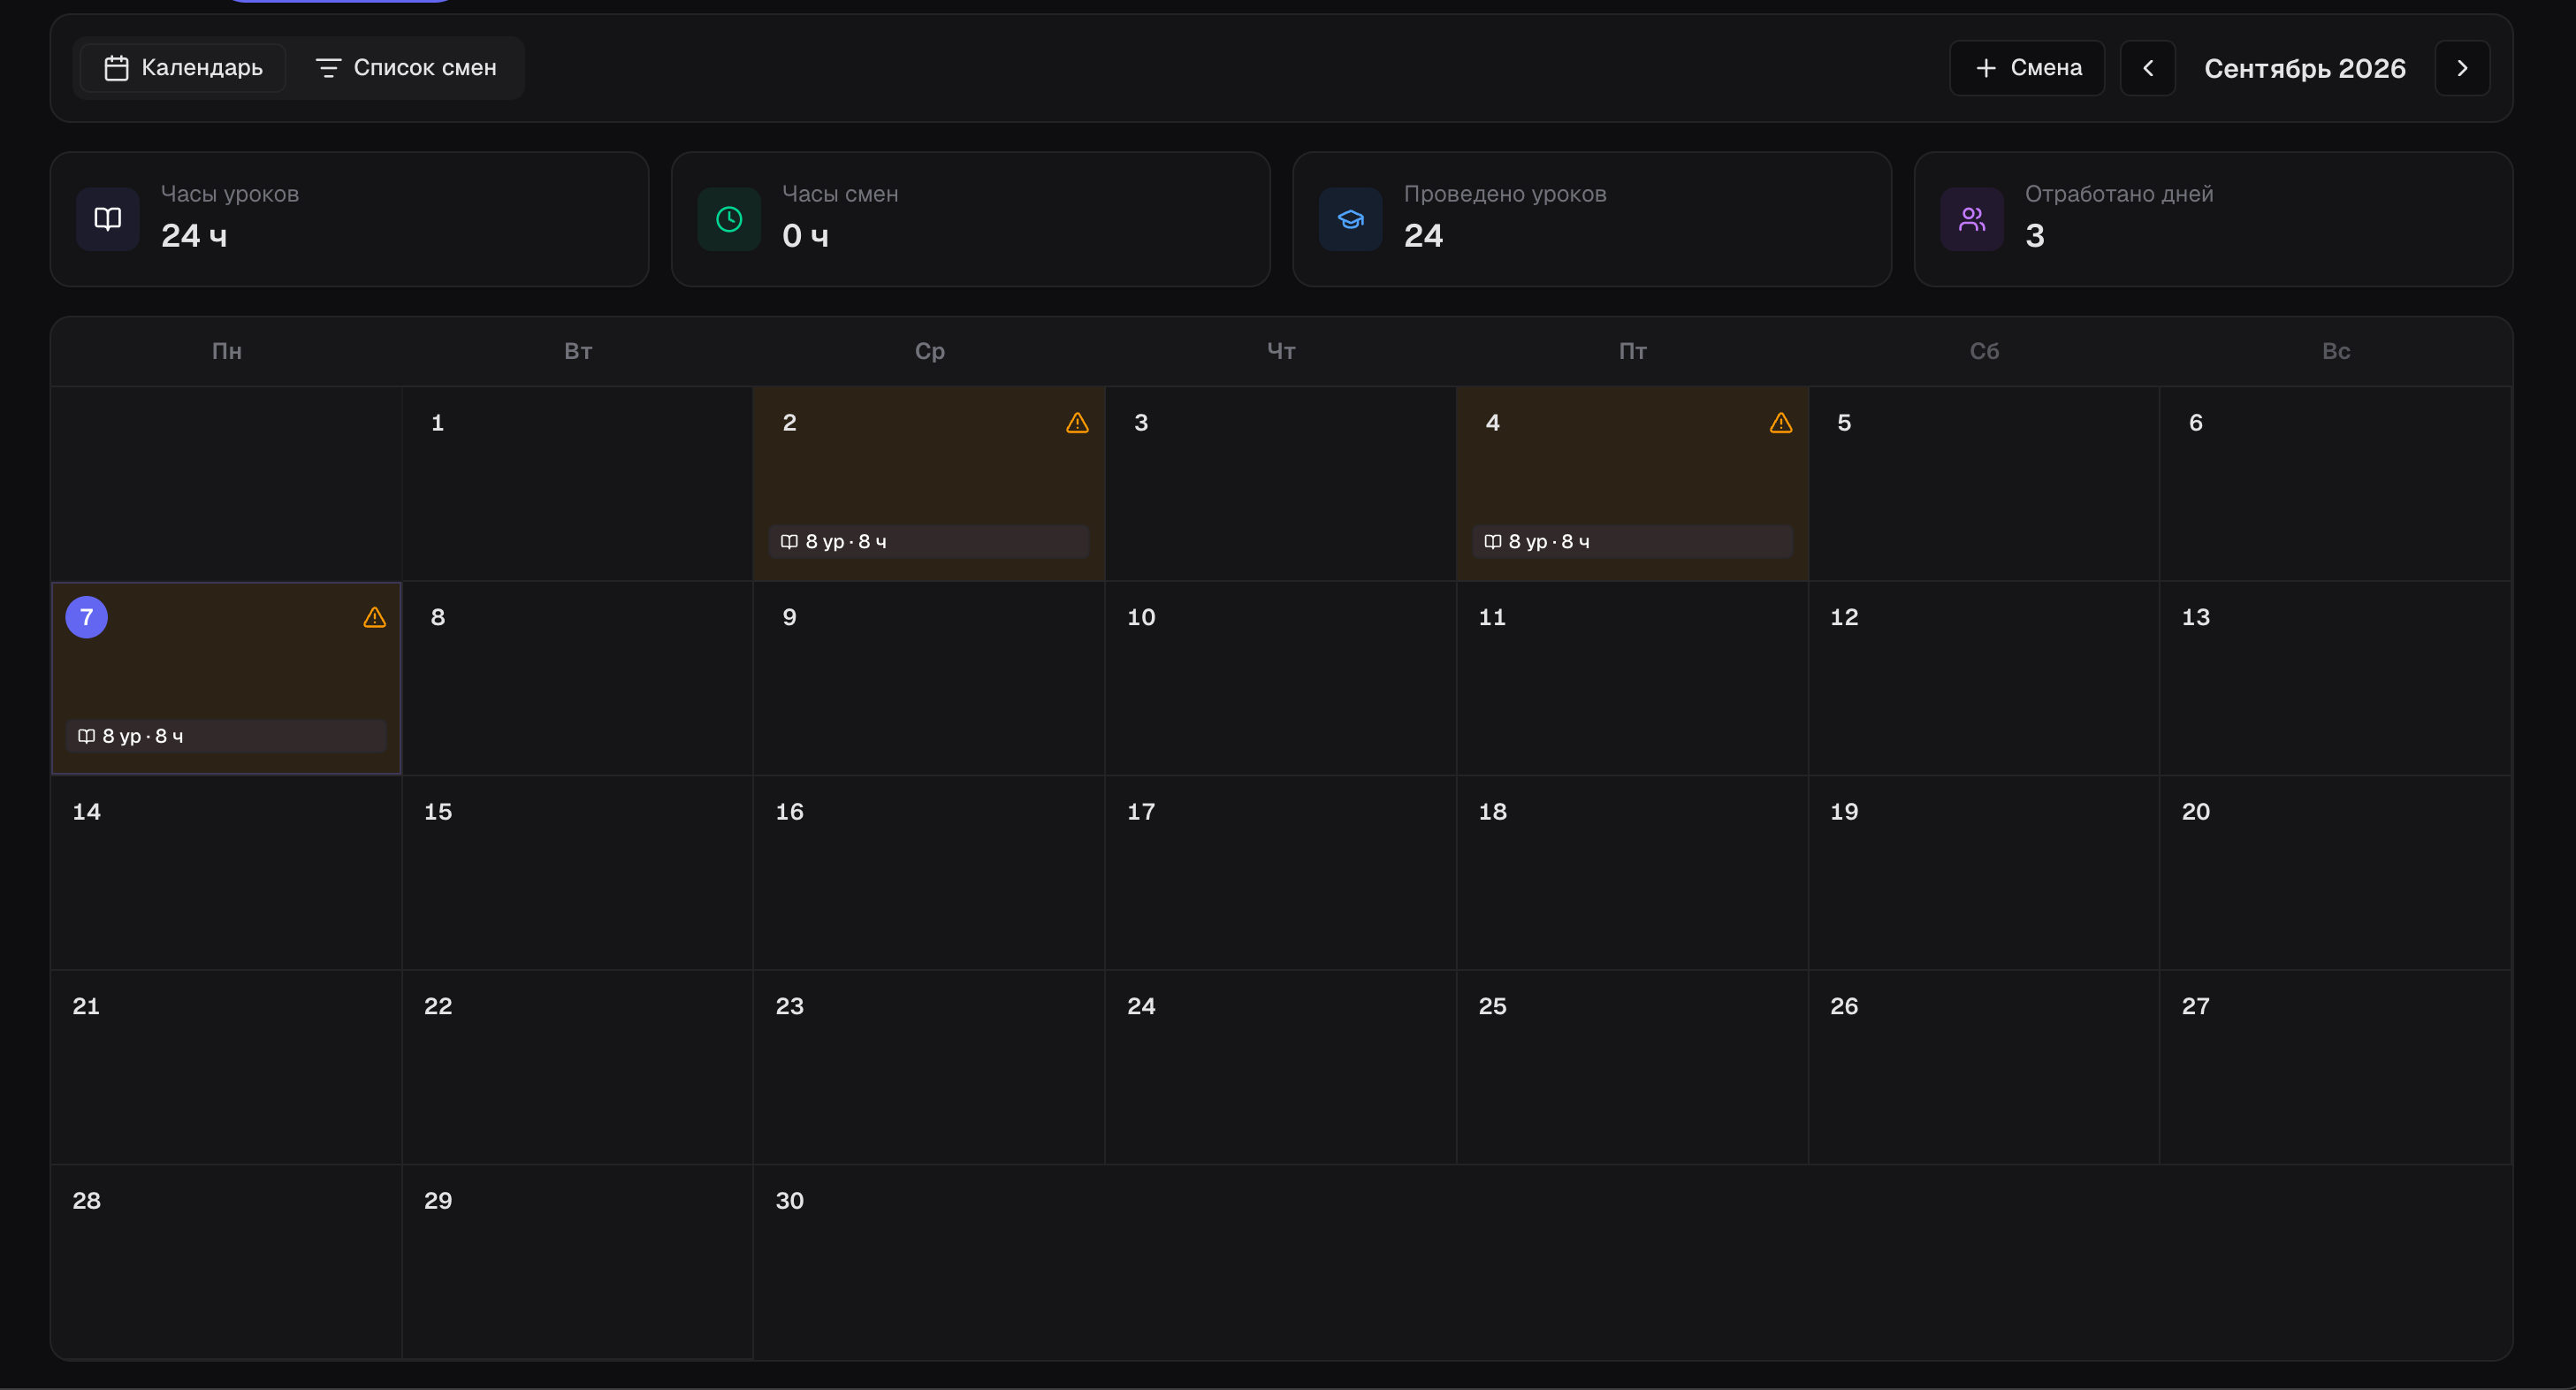Click the Ср weekday header
2576x1390 pixels.
click(x=930, y=351)
